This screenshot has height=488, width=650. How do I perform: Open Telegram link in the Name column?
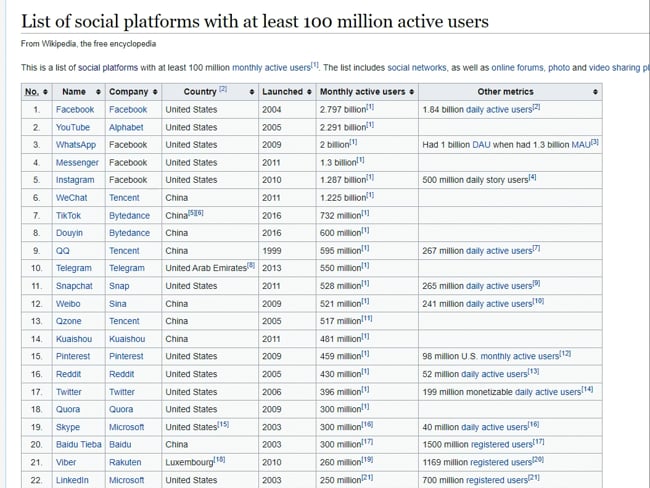click(74, 268)
